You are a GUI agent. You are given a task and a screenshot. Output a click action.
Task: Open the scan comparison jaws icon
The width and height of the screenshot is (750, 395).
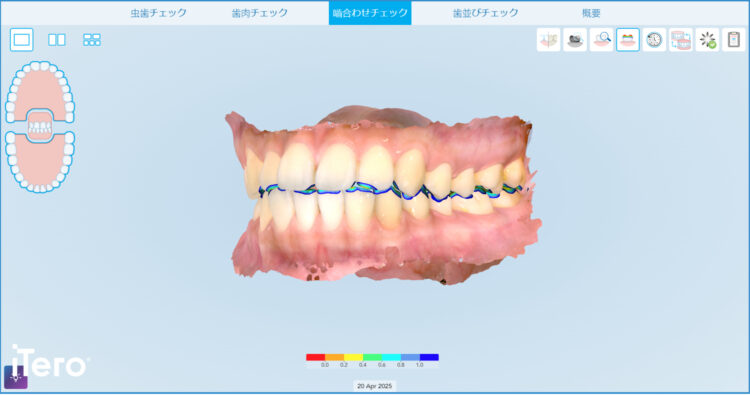click(x=681, y=40)
